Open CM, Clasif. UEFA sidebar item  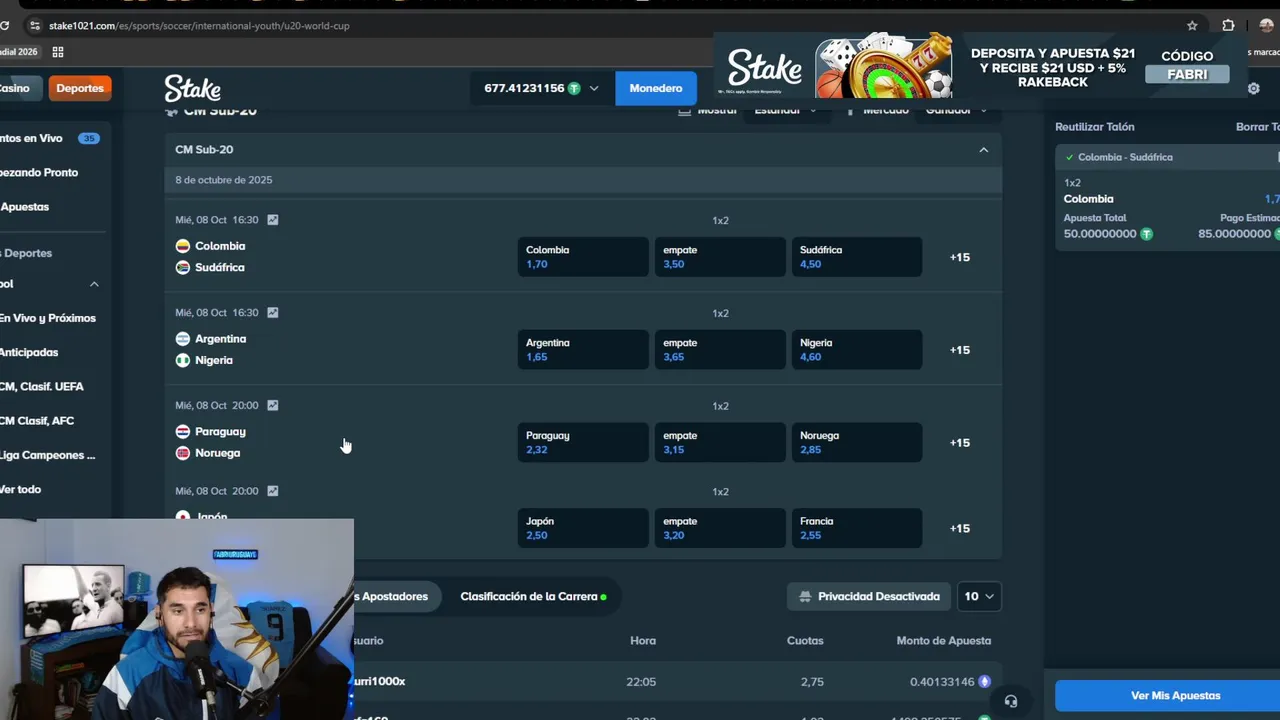(x=42, y=386)
